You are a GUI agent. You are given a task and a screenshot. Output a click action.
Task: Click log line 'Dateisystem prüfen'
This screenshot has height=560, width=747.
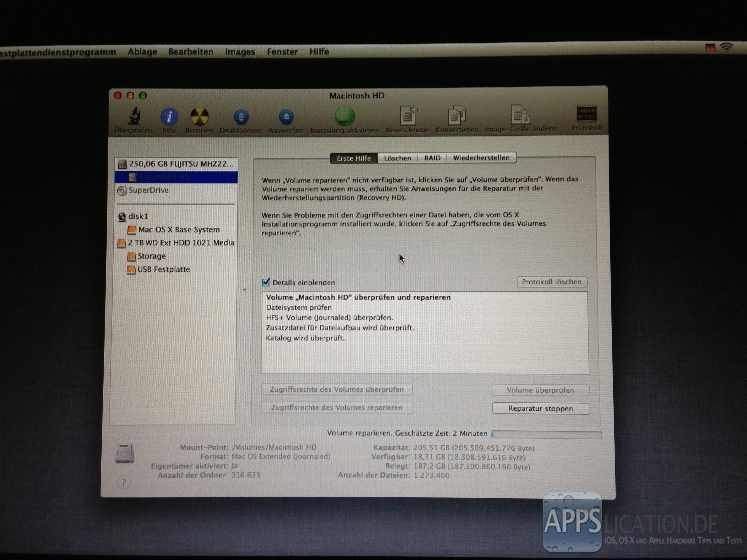point(299,307)
